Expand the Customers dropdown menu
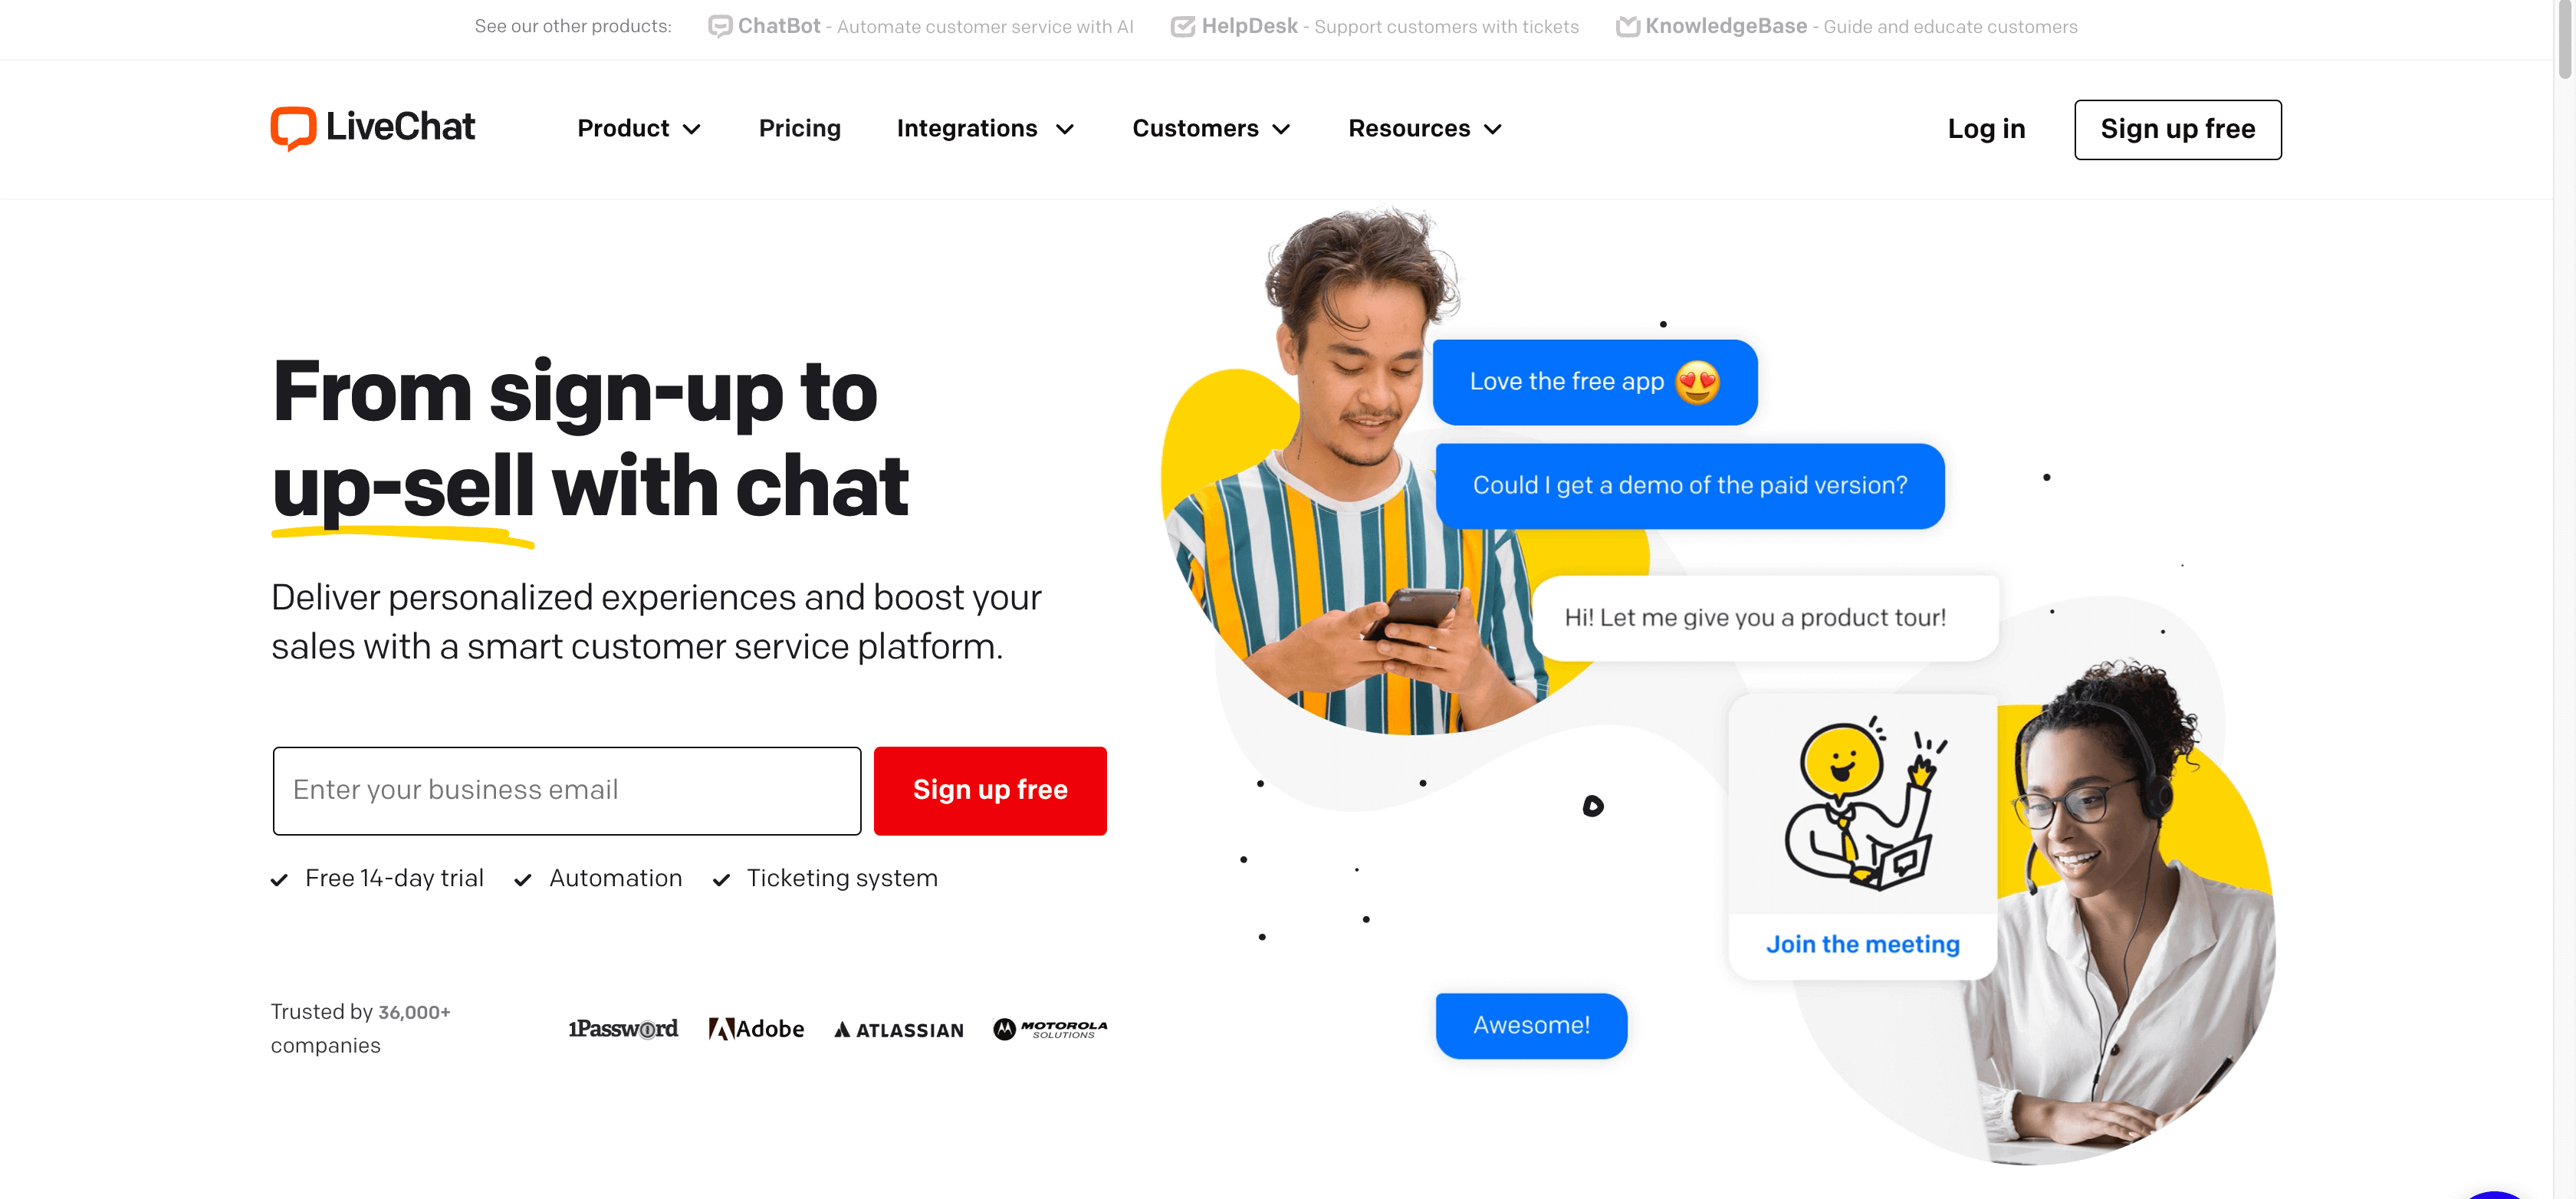Screen dimensions: 2576x1199 [1212, 128]
